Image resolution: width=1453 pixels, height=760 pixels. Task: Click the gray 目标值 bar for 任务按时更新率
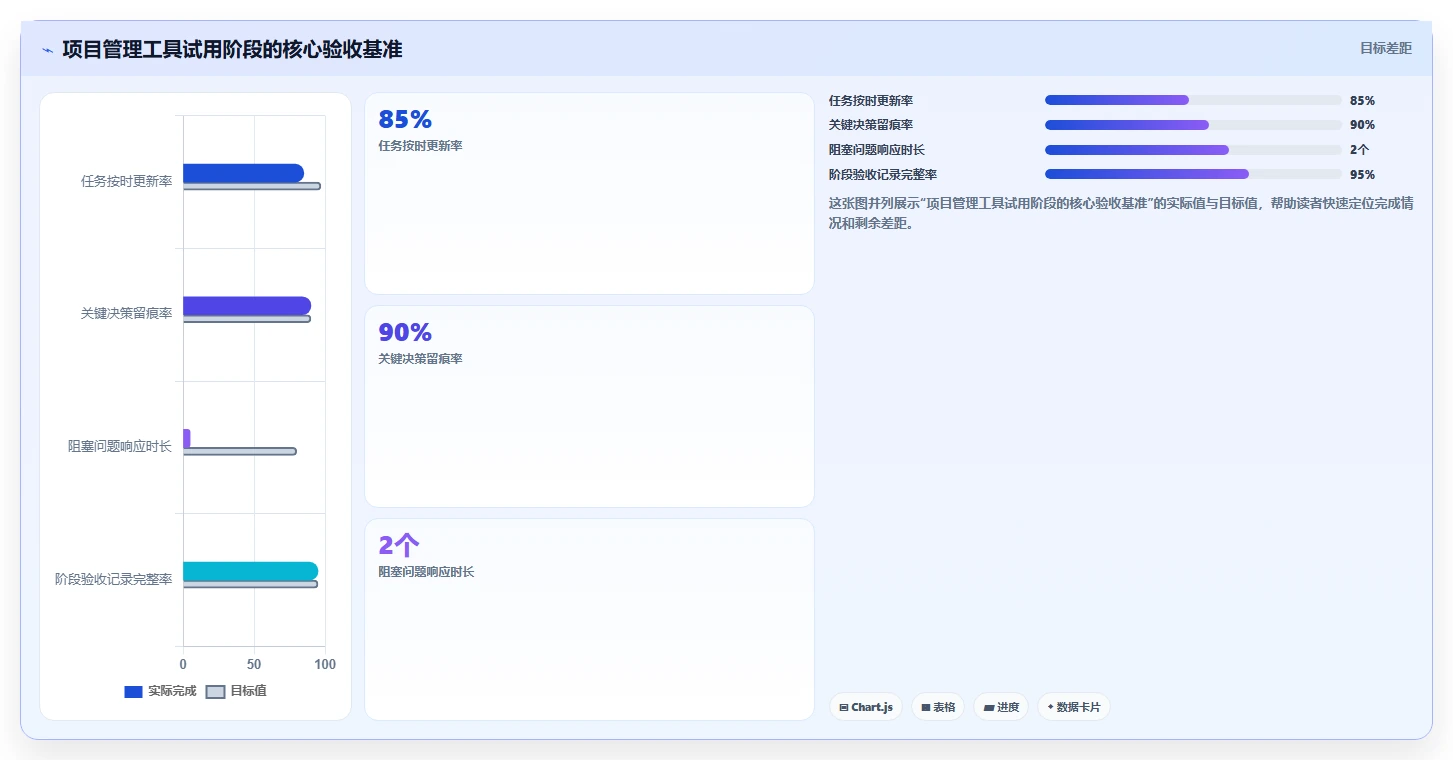252,186
